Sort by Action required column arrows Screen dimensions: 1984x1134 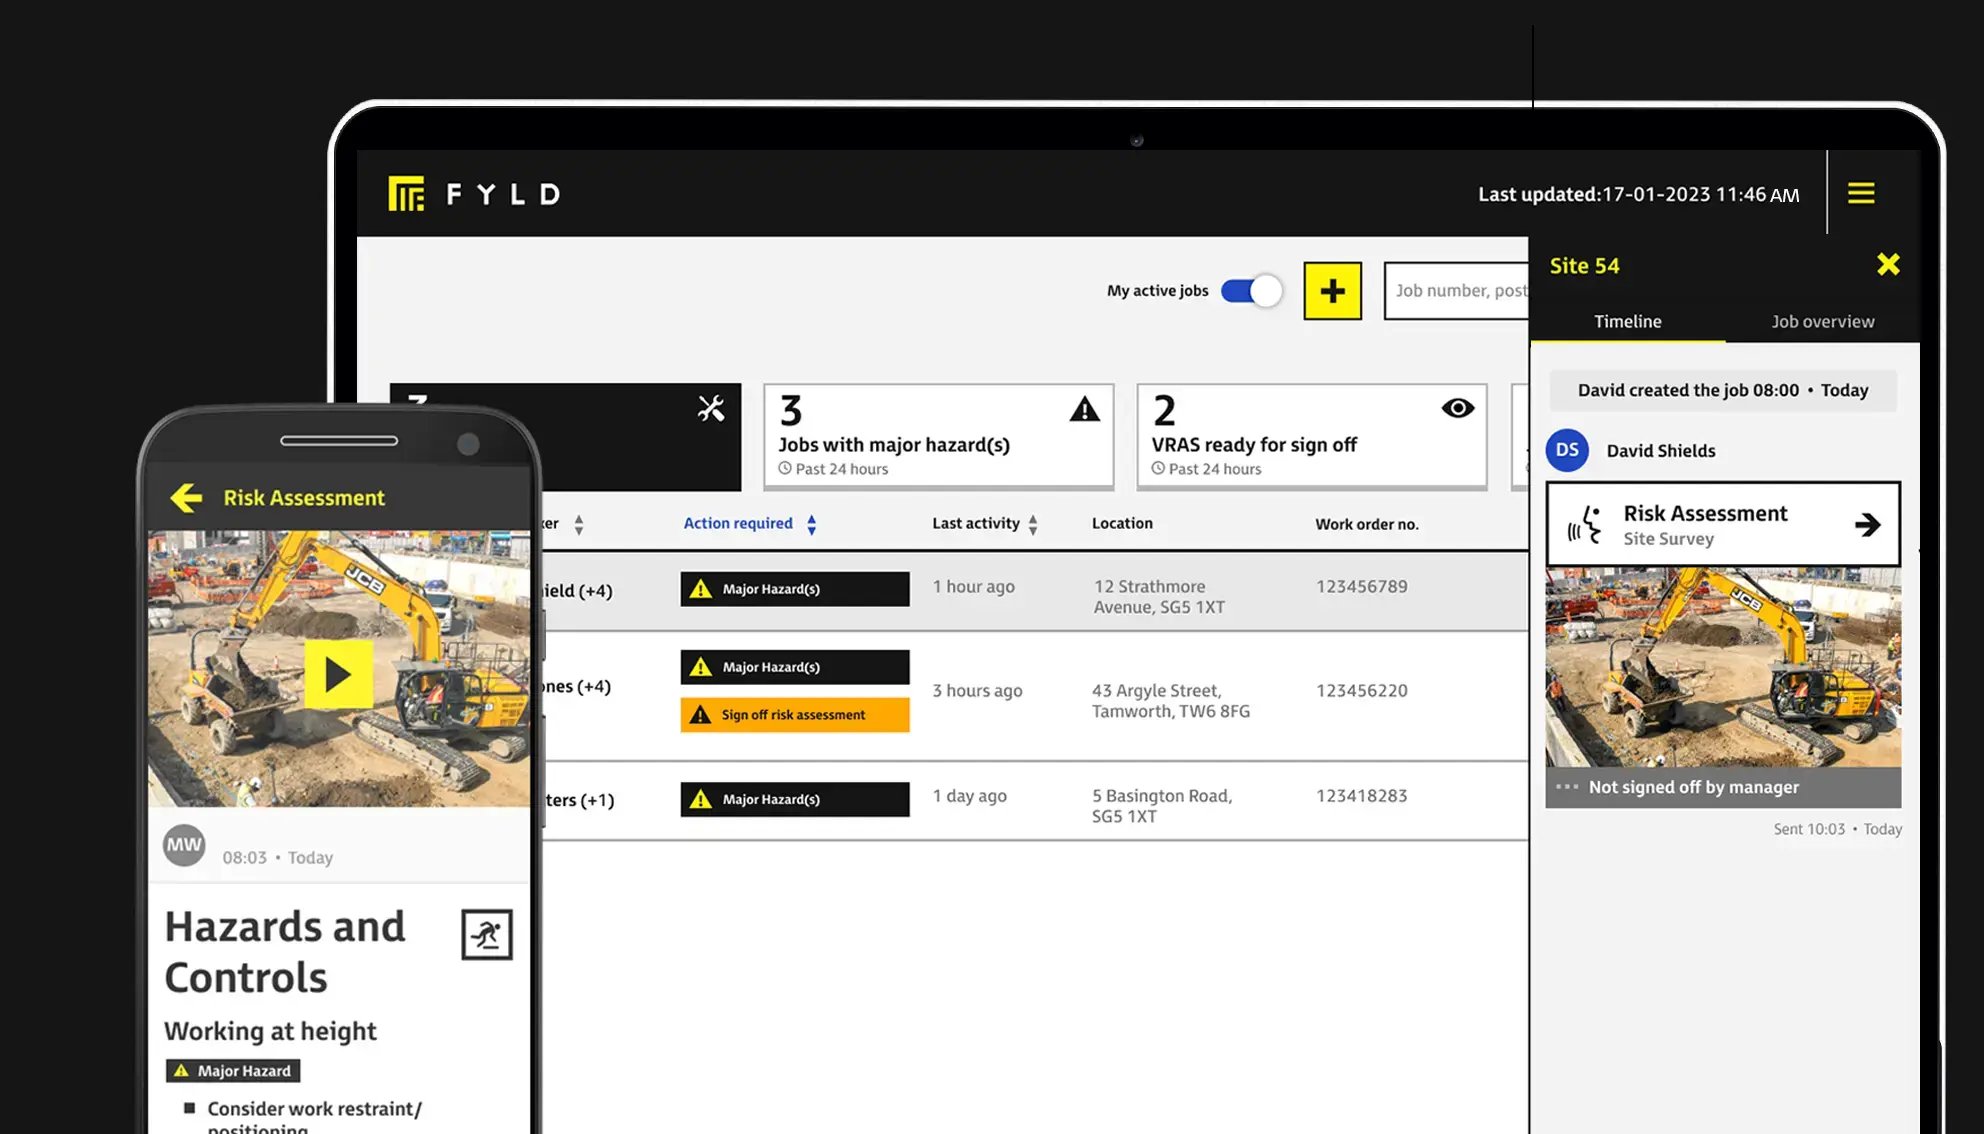(x=811, y=524)
